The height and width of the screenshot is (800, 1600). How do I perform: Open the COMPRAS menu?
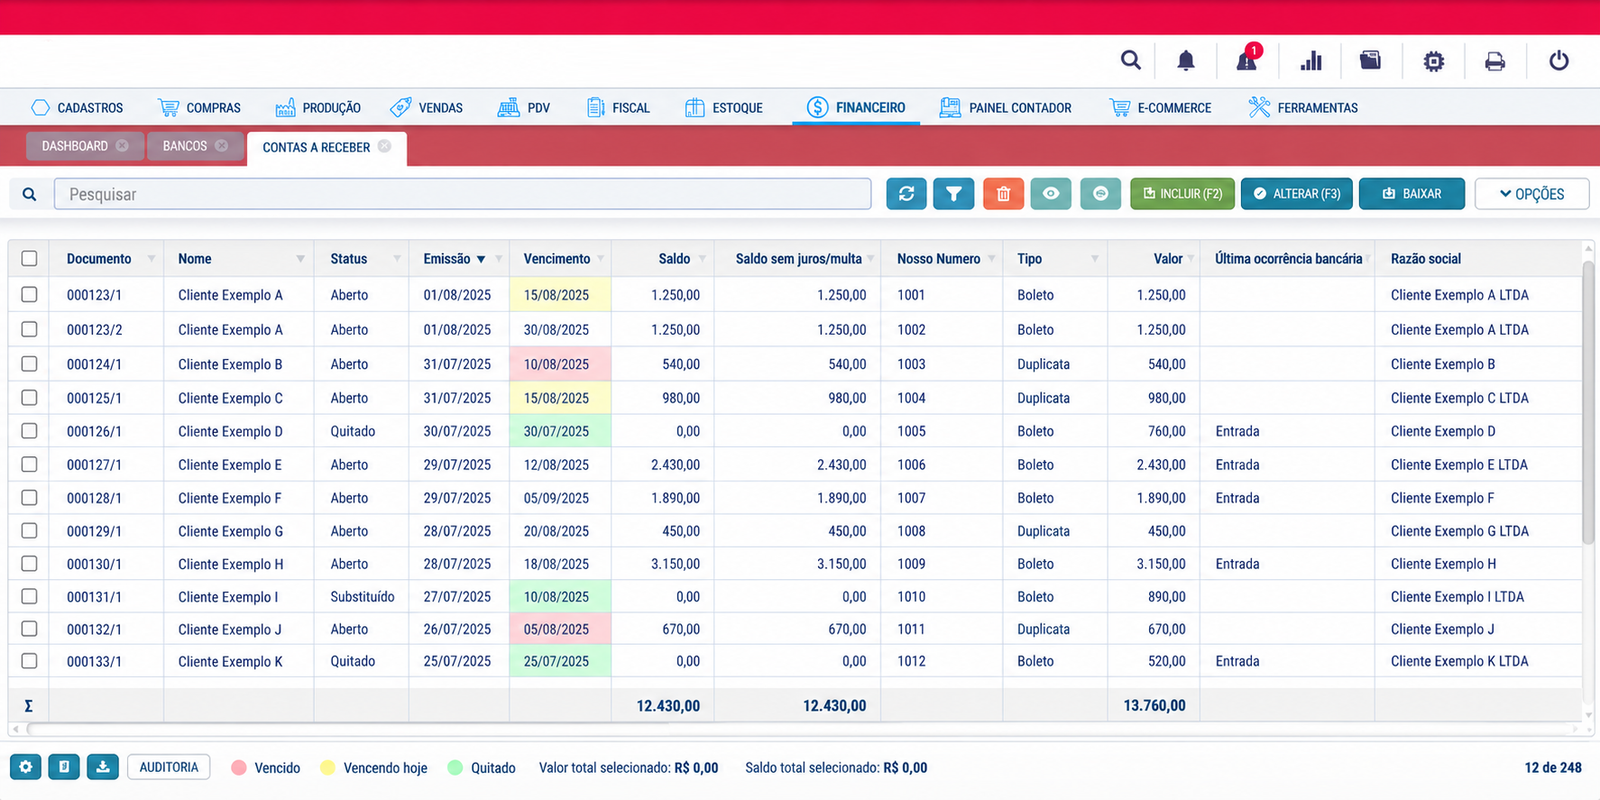199,108
